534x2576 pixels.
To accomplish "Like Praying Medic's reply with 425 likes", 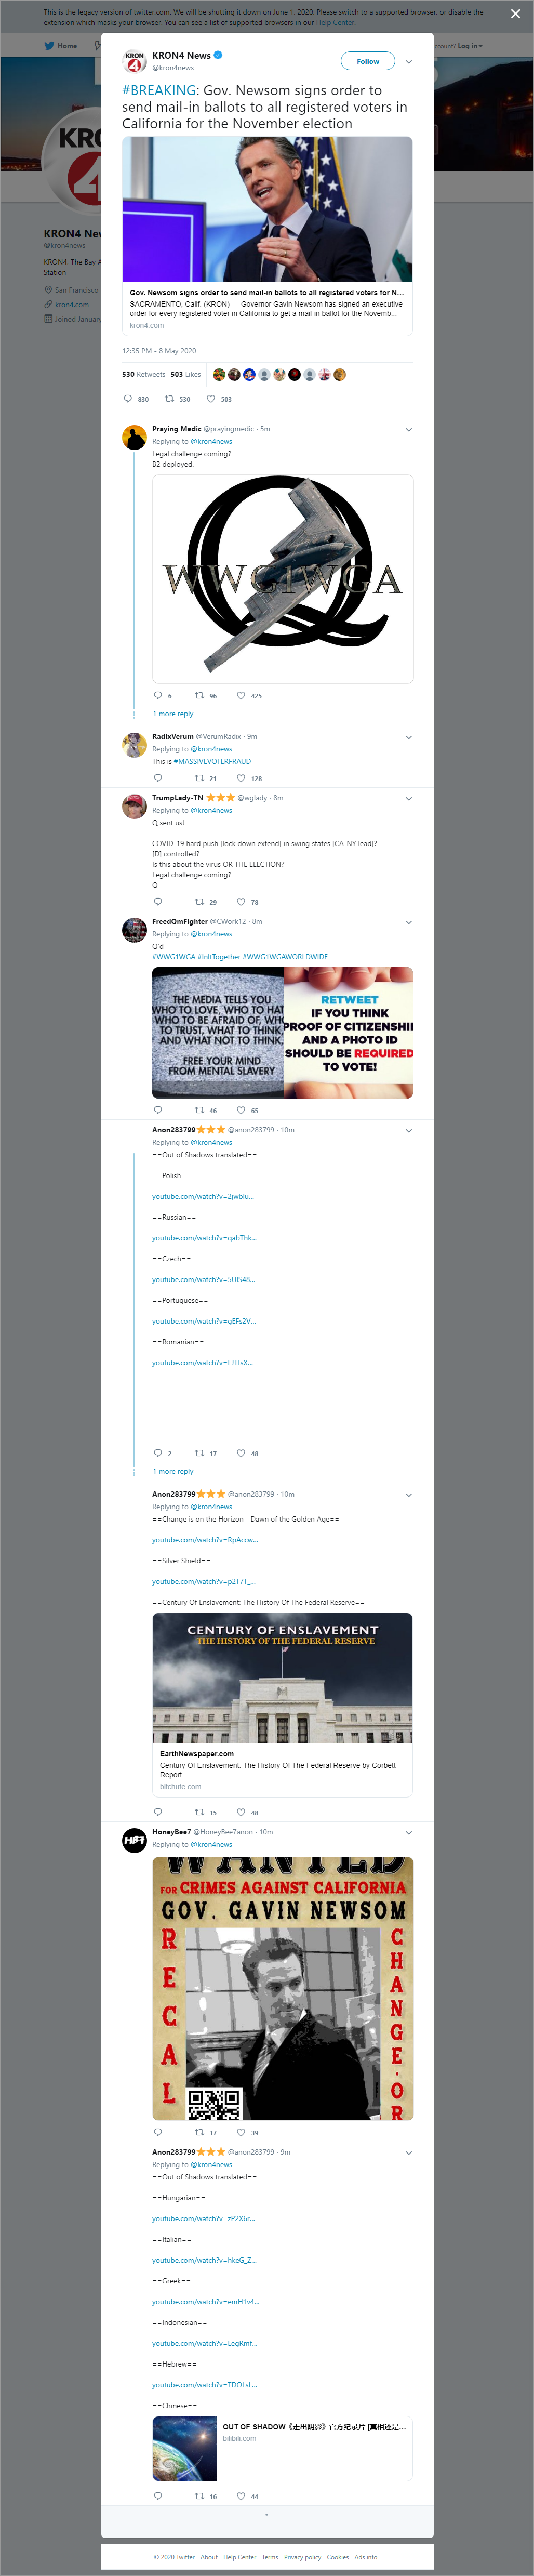I will 241,695.
